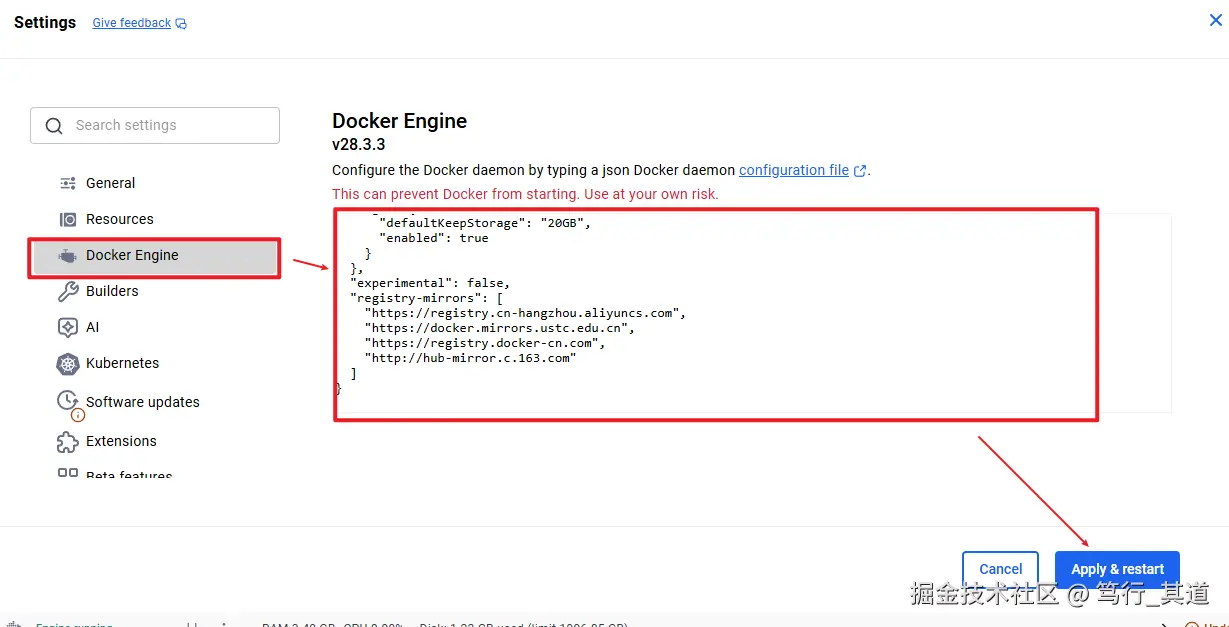Open the General settings section
Viewport: 1229px width, 627px height.
[x=110, y=183]
